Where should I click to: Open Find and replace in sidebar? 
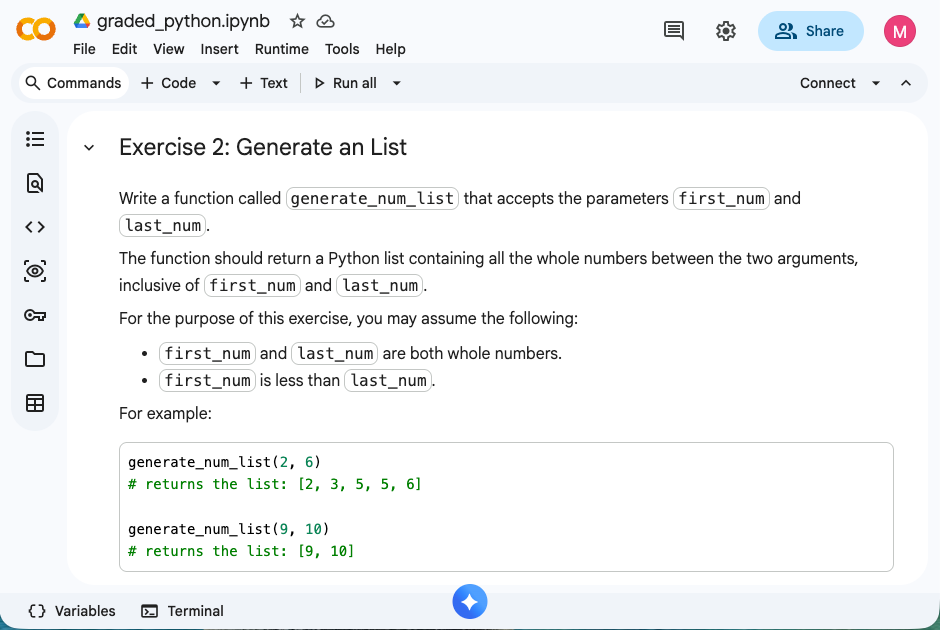(x=35, y=183)
